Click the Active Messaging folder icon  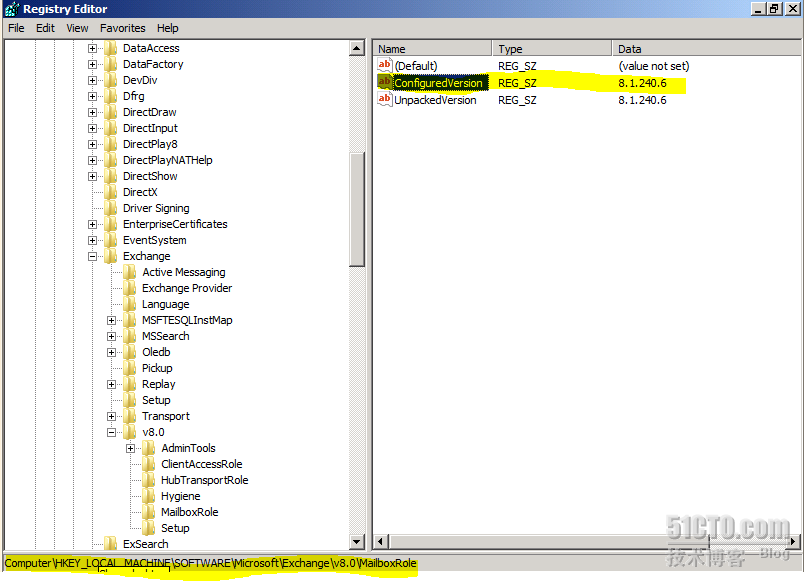(130, 272)
